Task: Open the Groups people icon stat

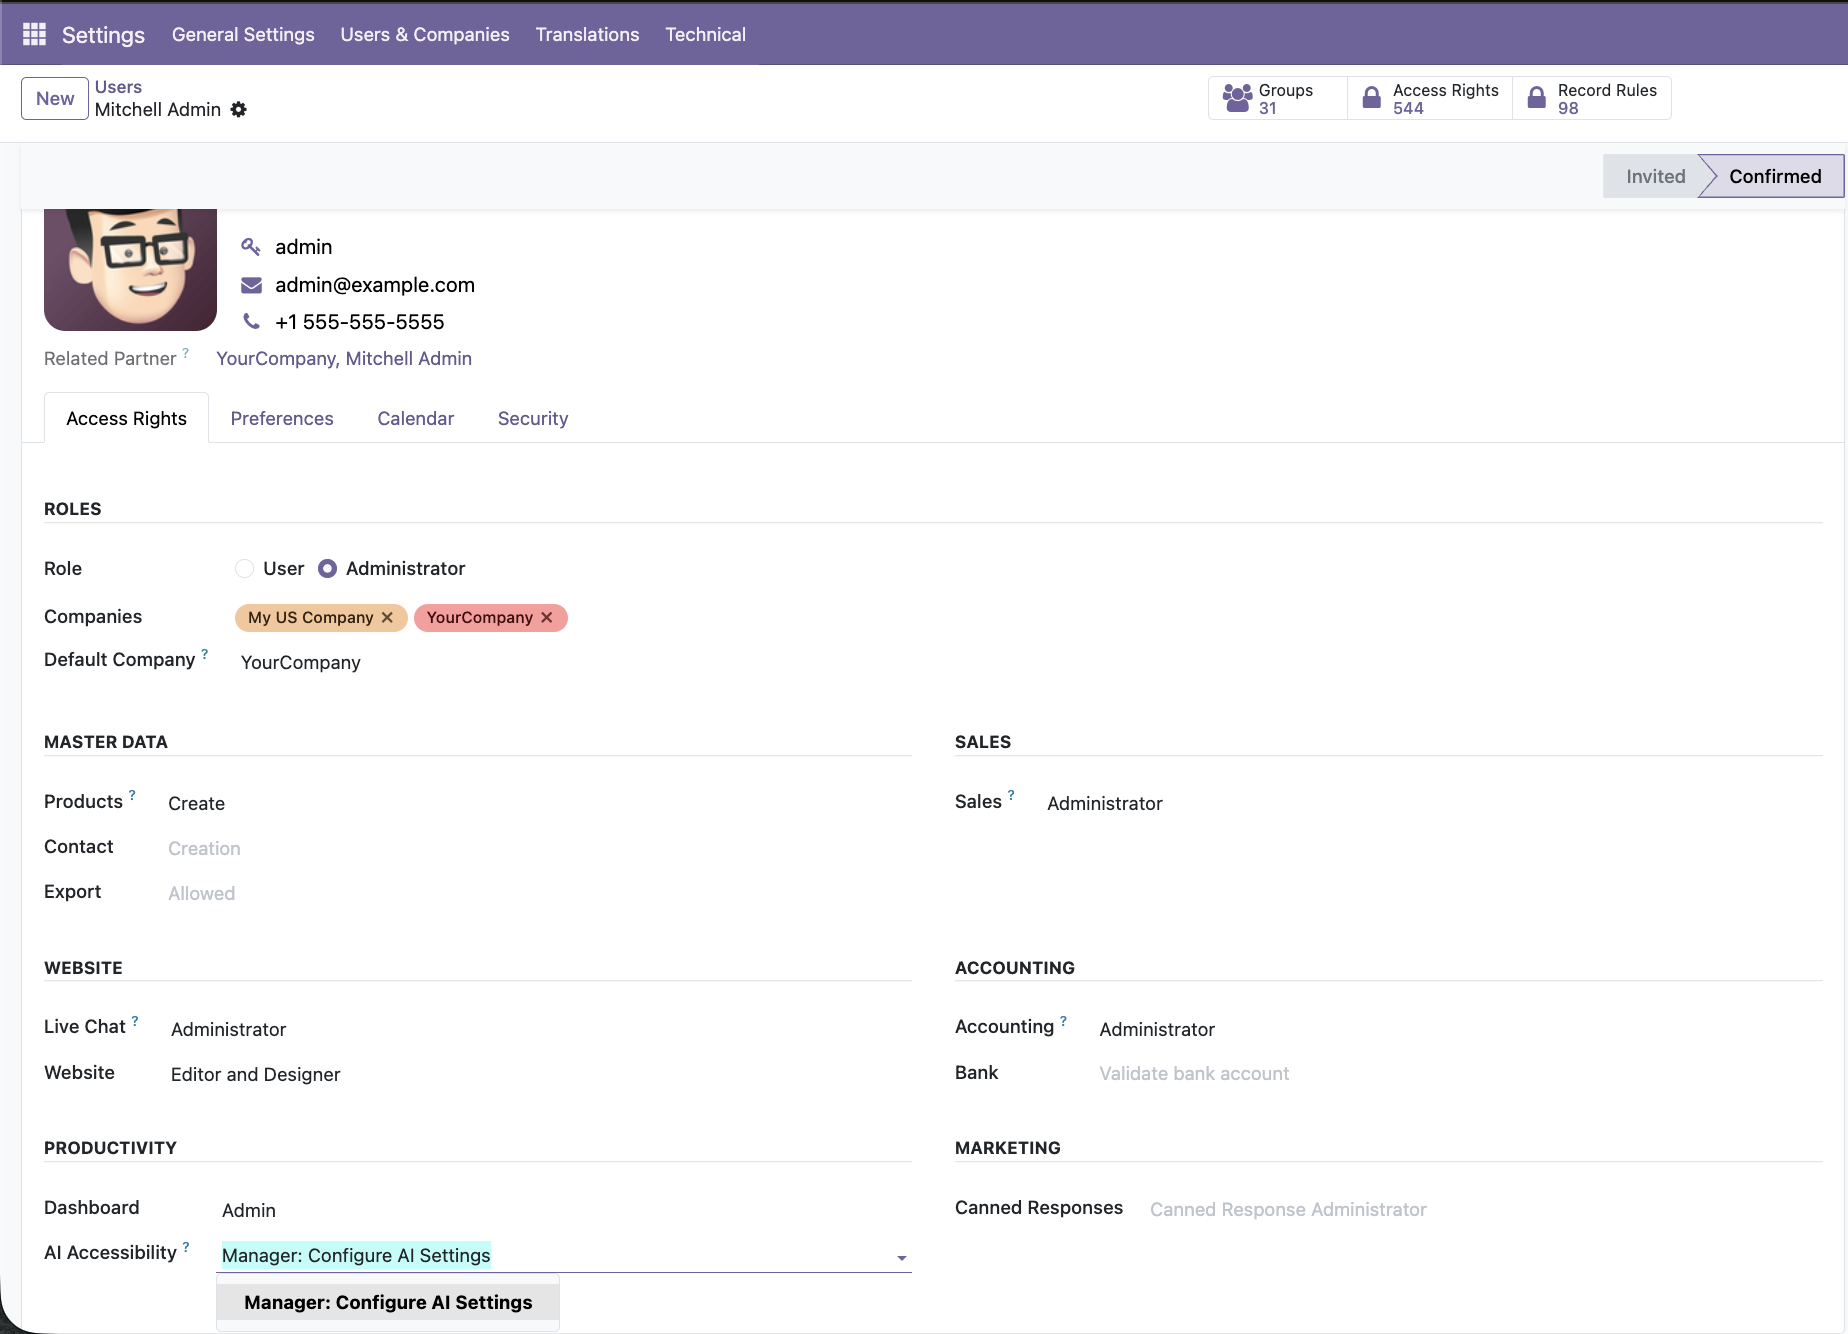Action: (x=1237, y=98)
